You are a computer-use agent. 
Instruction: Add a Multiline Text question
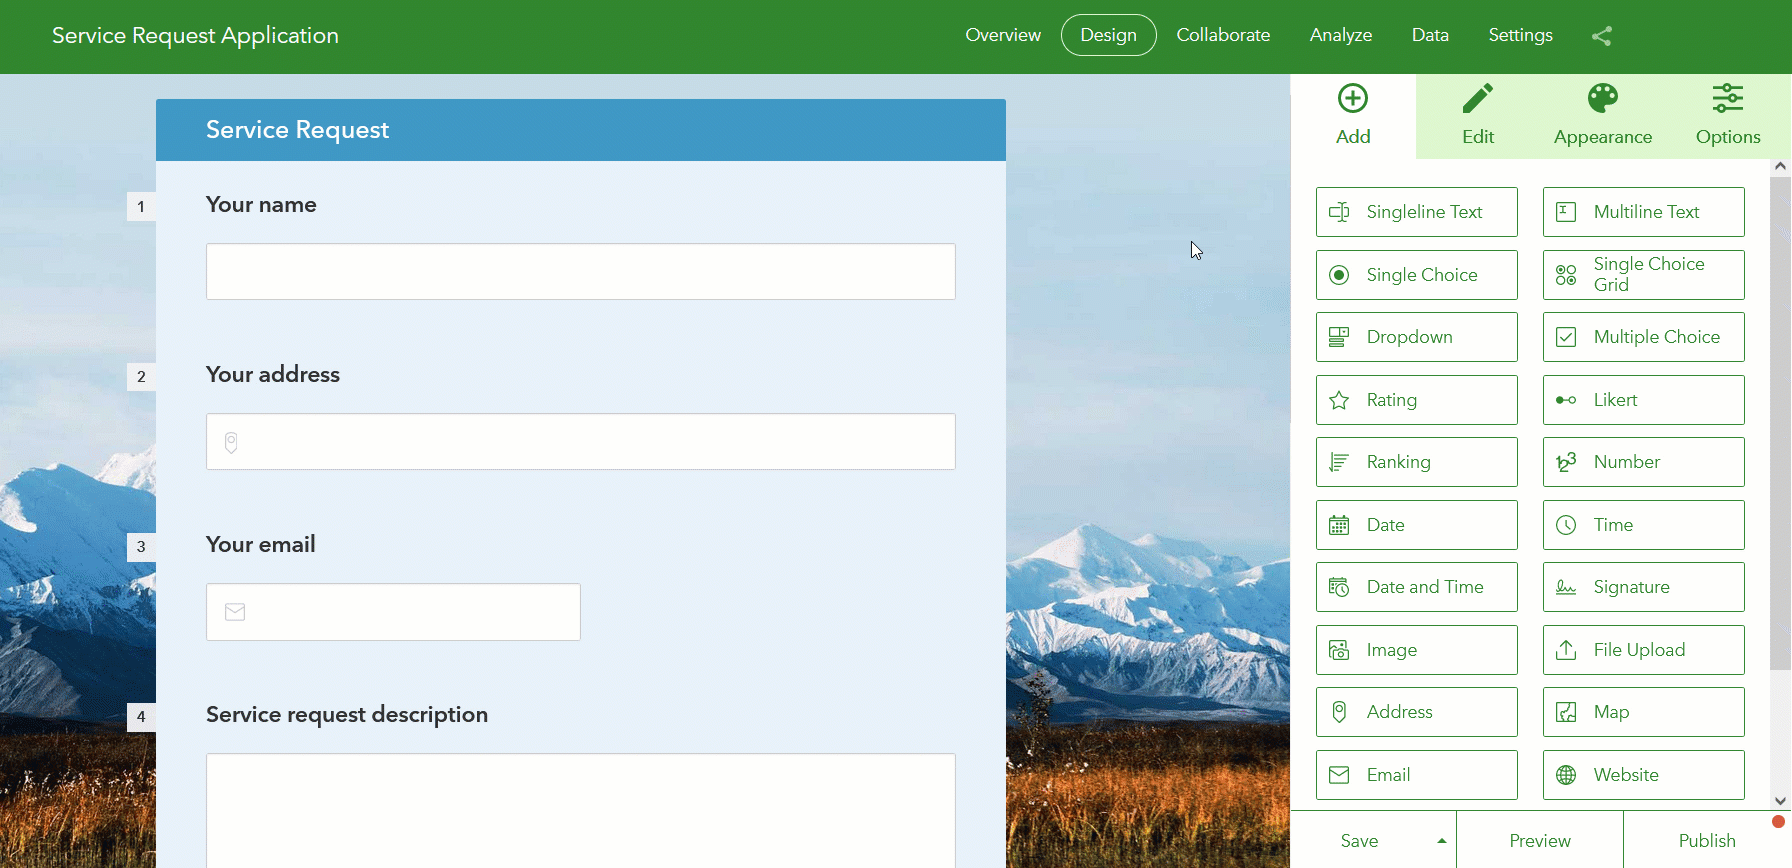[x=1644, y=212]
